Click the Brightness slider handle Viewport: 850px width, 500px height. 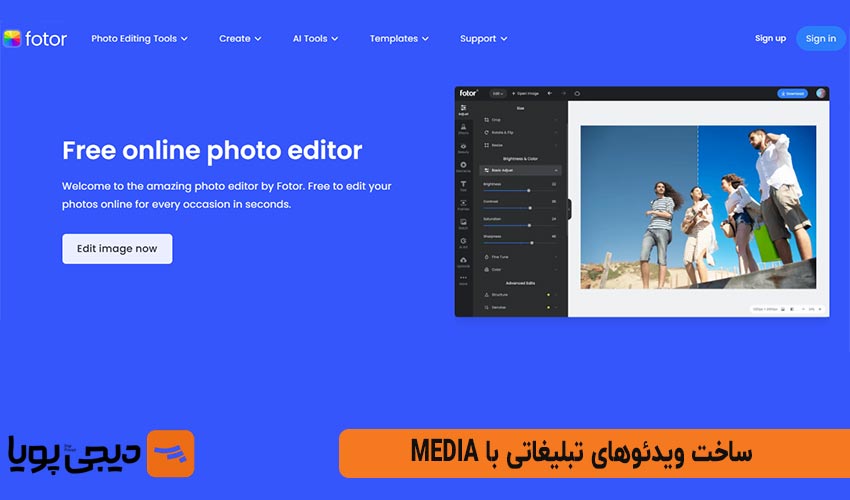pyautogui.click(x=528, y=190)
